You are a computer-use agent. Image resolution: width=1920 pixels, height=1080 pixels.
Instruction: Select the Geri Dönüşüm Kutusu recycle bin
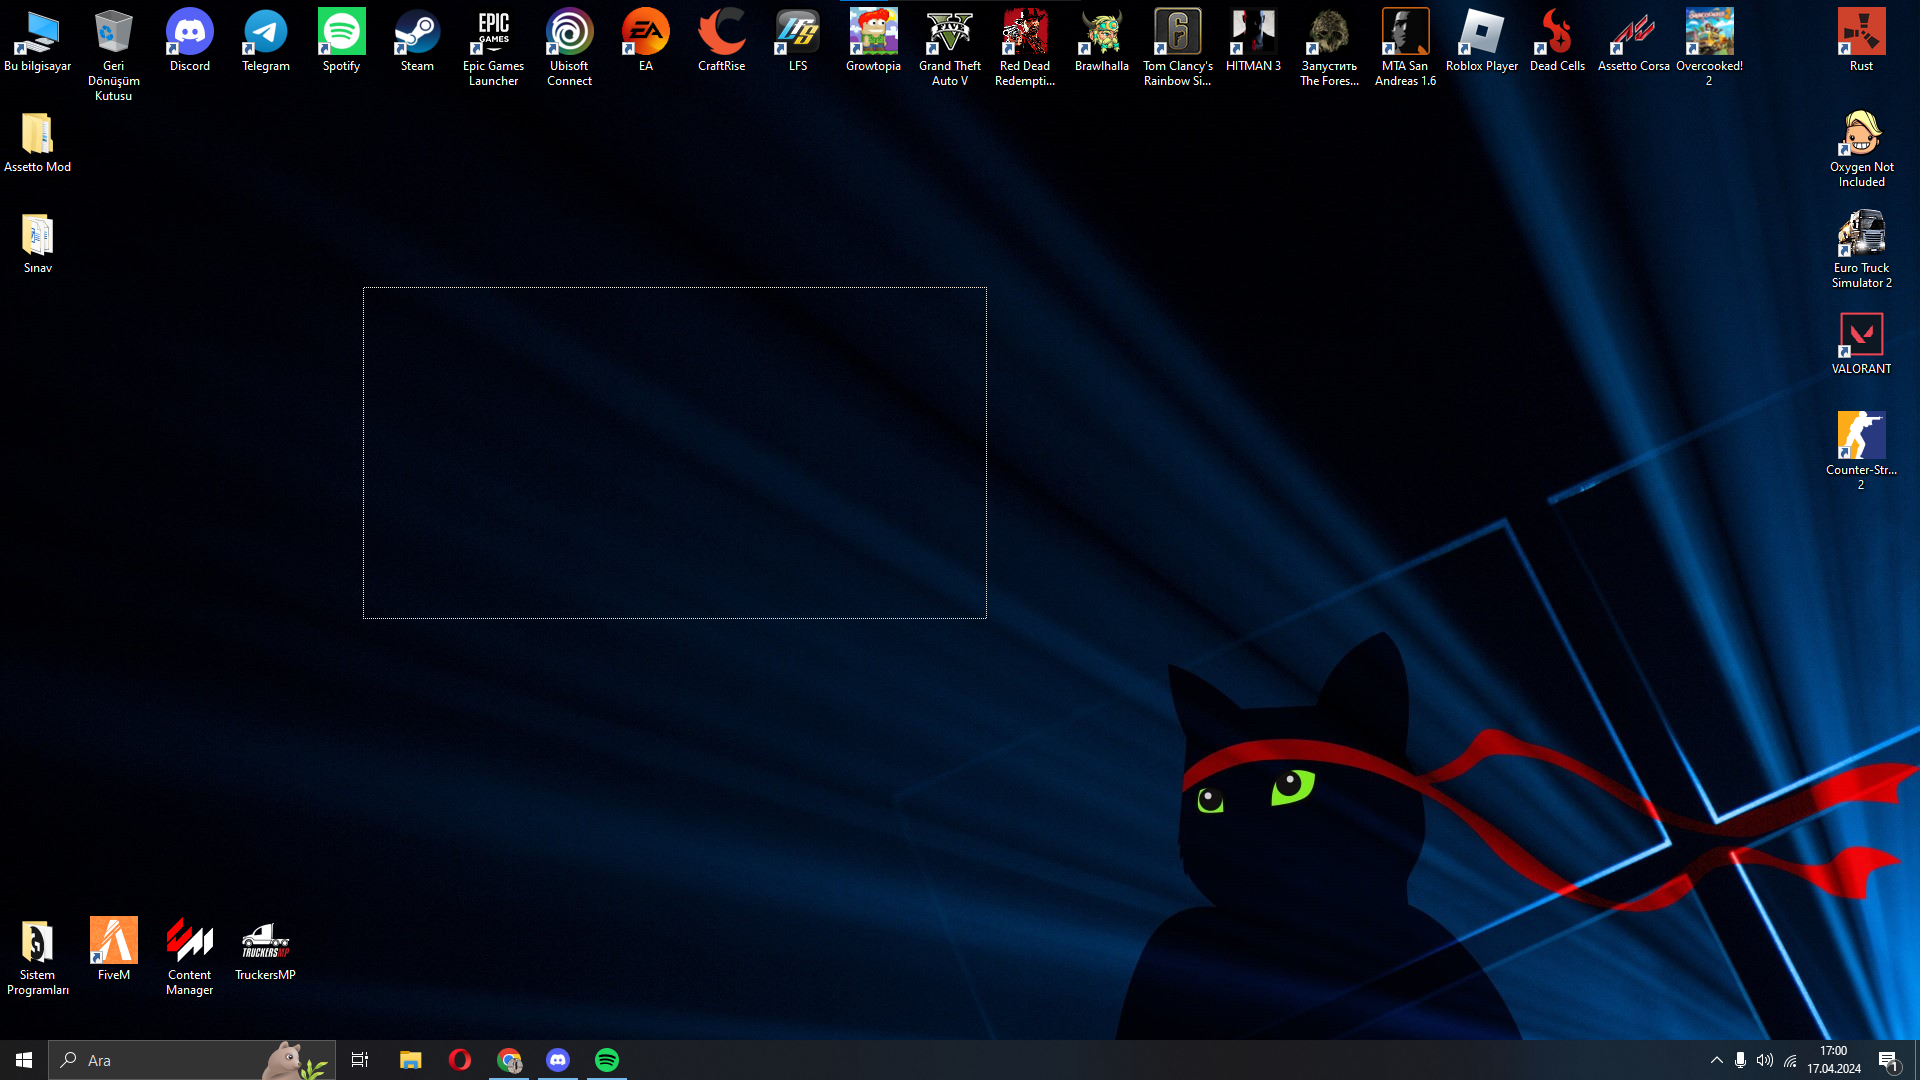coord(114,55)
